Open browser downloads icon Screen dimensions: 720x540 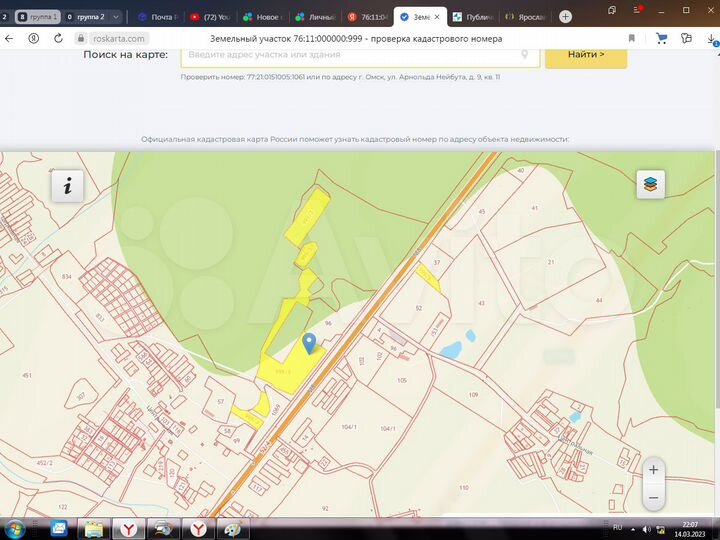click(711, 38)
